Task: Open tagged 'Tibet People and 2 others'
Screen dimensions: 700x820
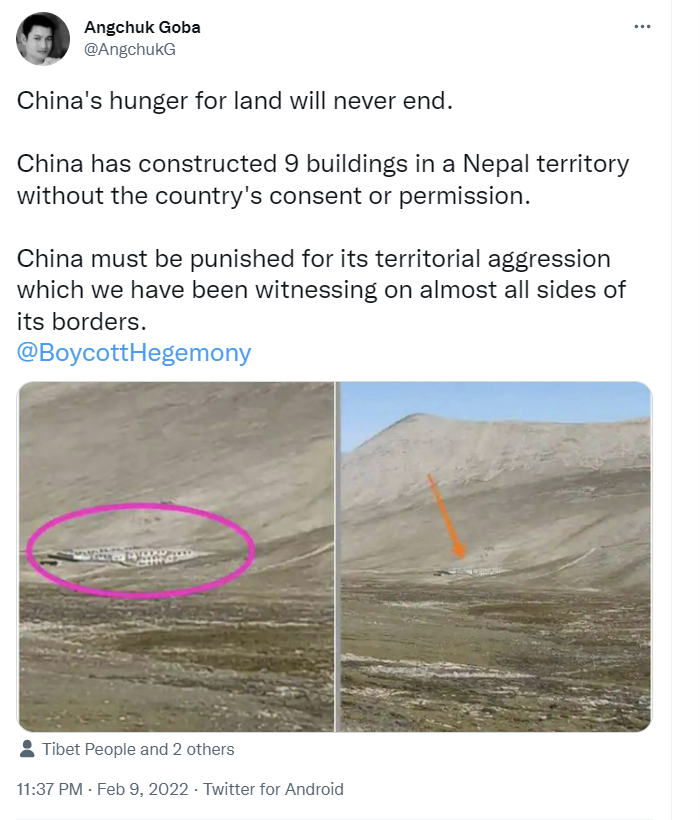Action: click(x=138, y=749)
